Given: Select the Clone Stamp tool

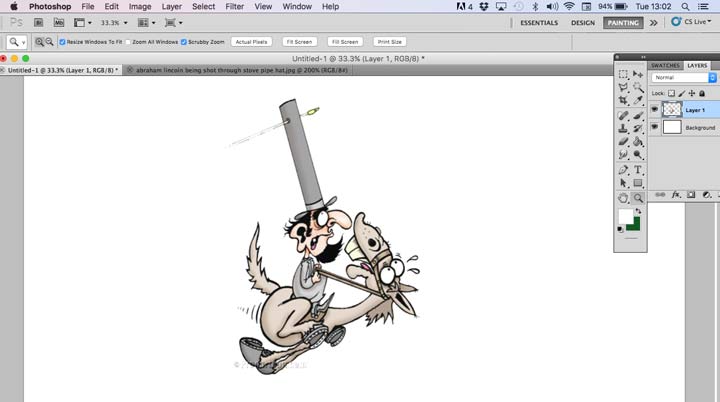Looking at the screenshot, I should [623, 129].
